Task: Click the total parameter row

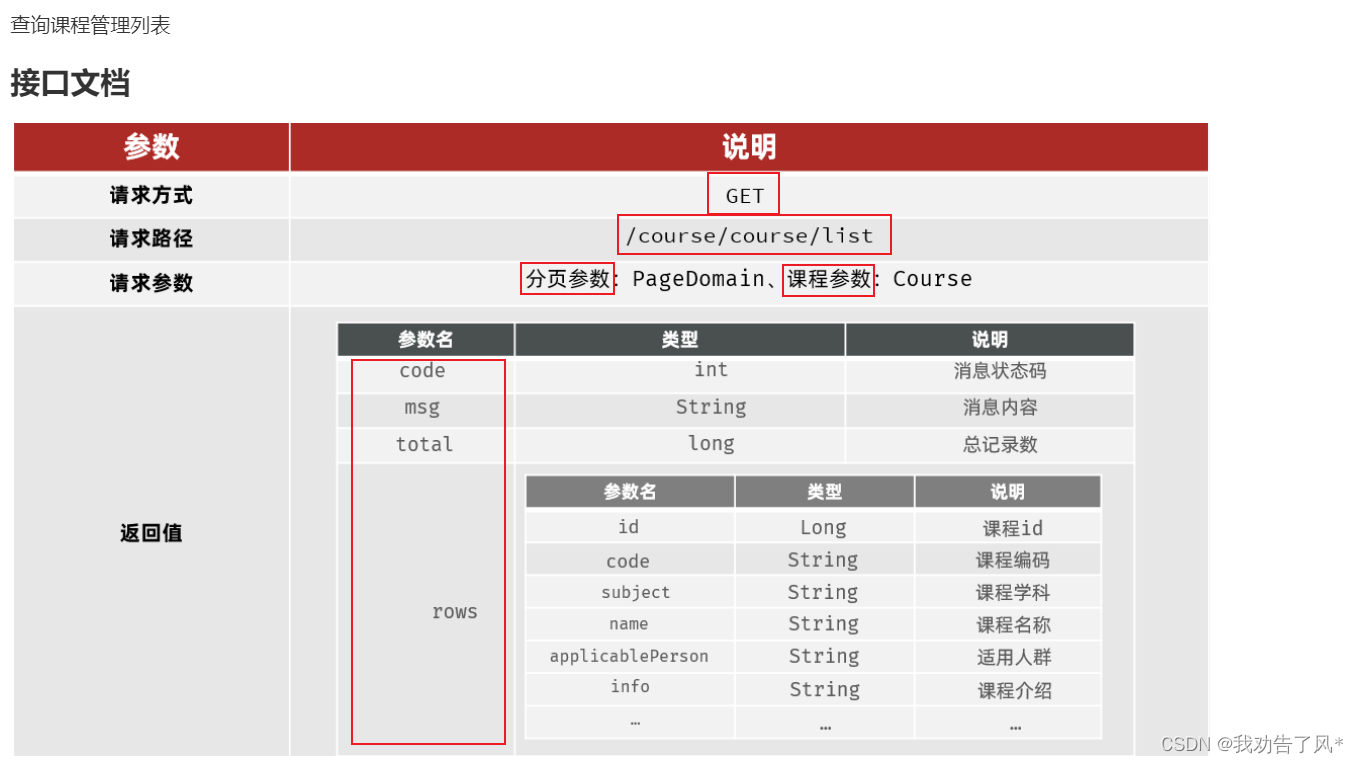Action: 424,444
